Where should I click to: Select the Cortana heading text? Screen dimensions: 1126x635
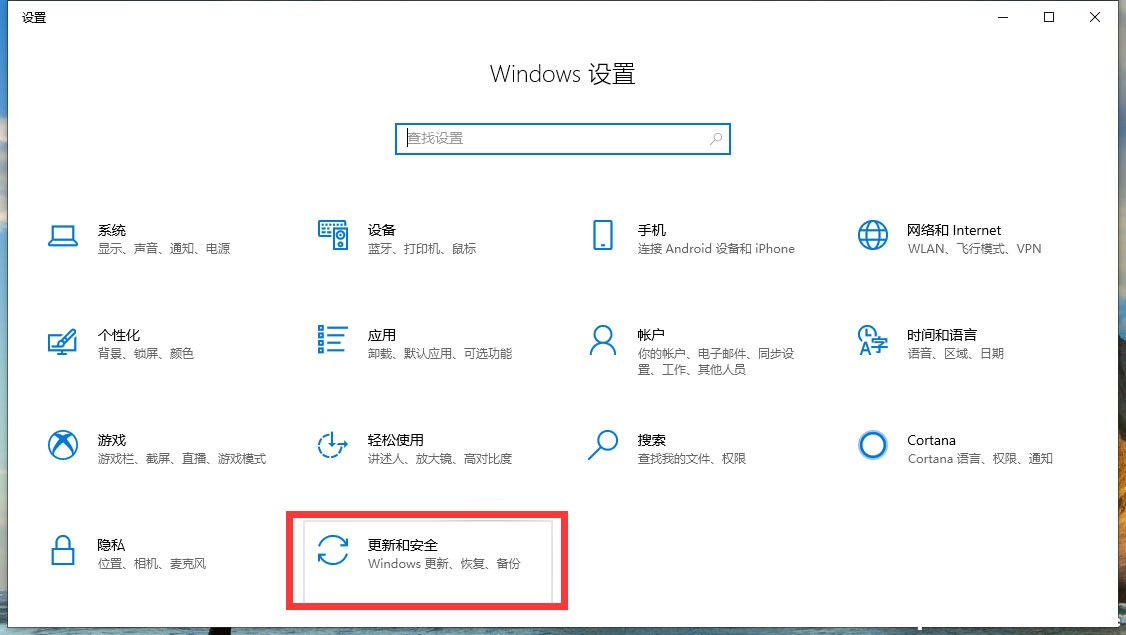click(x=931, y=440)
